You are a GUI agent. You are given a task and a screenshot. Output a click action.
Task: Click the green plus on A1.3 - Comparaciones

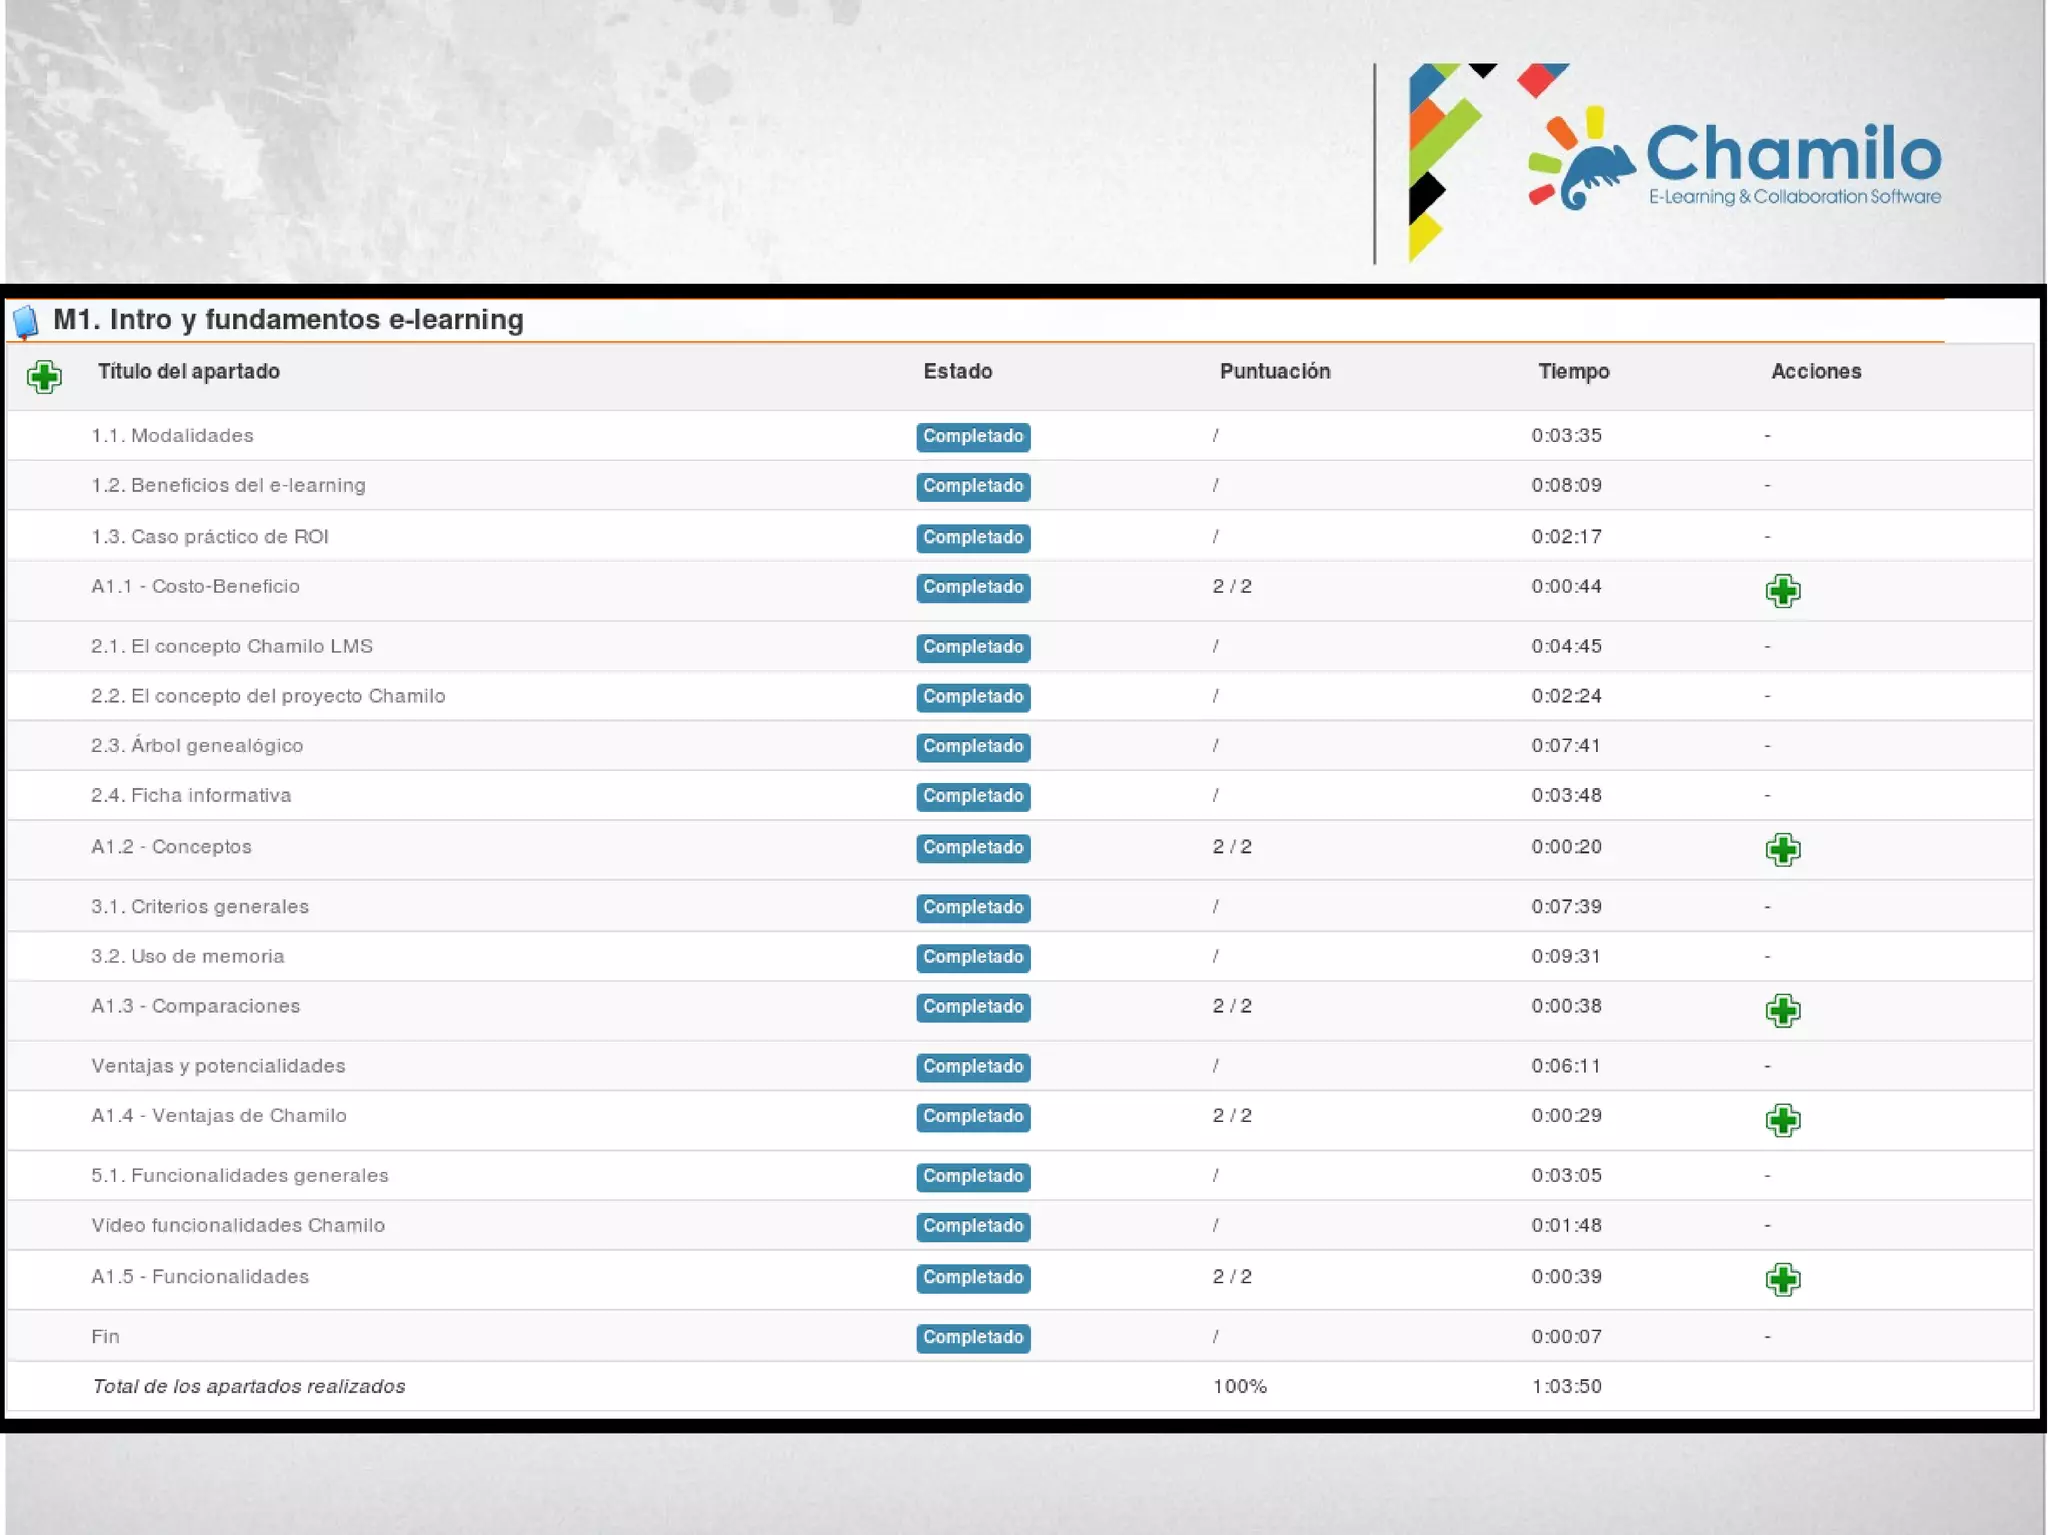click(1782, 1010)
